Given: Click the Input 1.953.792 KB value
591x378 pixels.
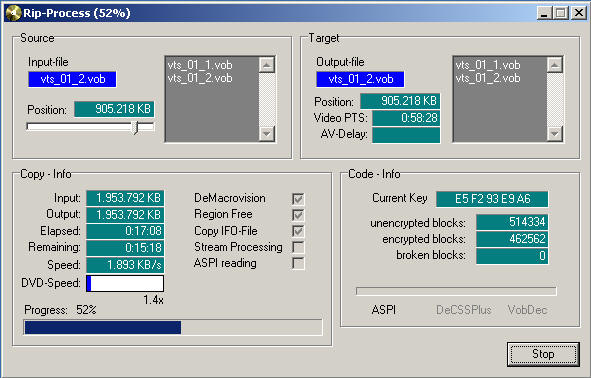Looking at the screenshot, I should point(125,198).
